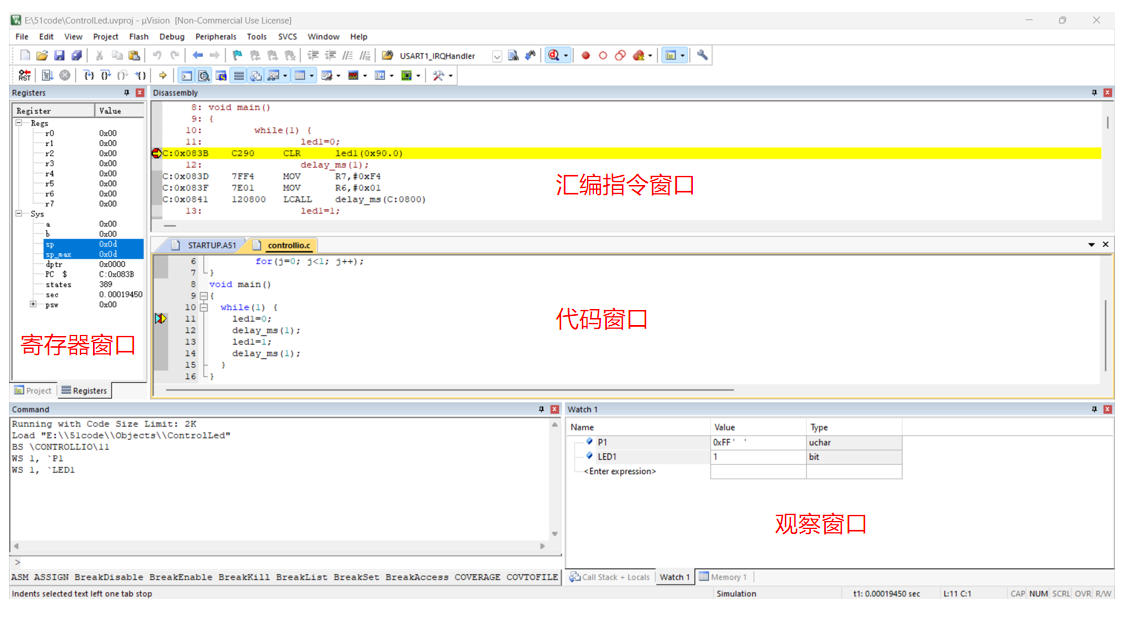Click the Step Over debug icon

click(x=106, y=76)
